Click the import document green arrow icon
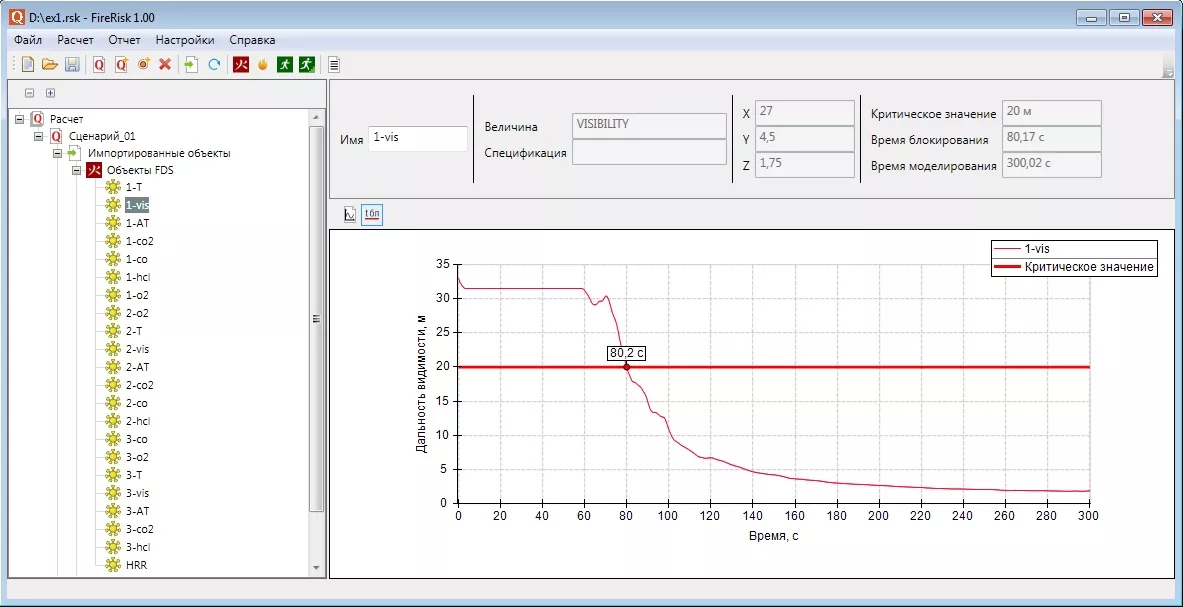This screenshot has width=1183, height=607. 191,65
